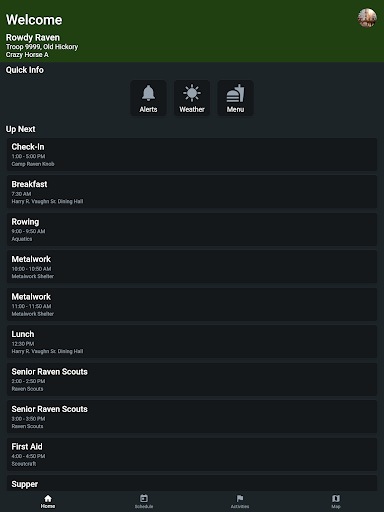384x512 pixels.
Task: Open the 2:00 PM Senior Raven Scouts
Action: click(192, 380)
